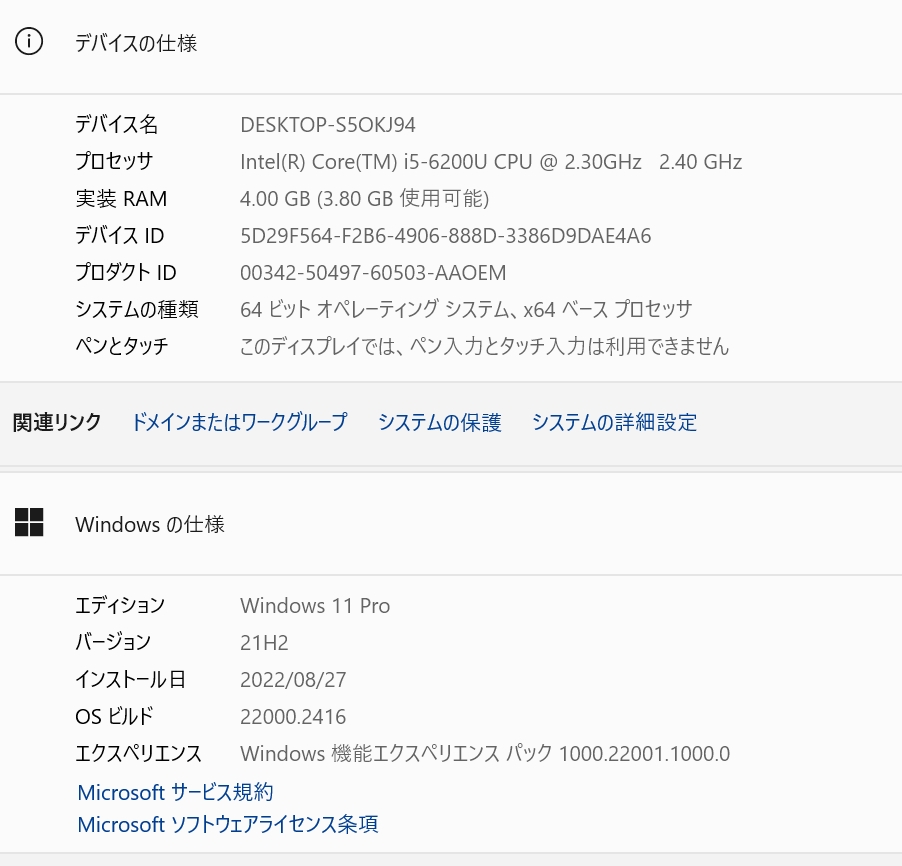
Task: Open the システムの保護 link
Action: coord(439,422)
